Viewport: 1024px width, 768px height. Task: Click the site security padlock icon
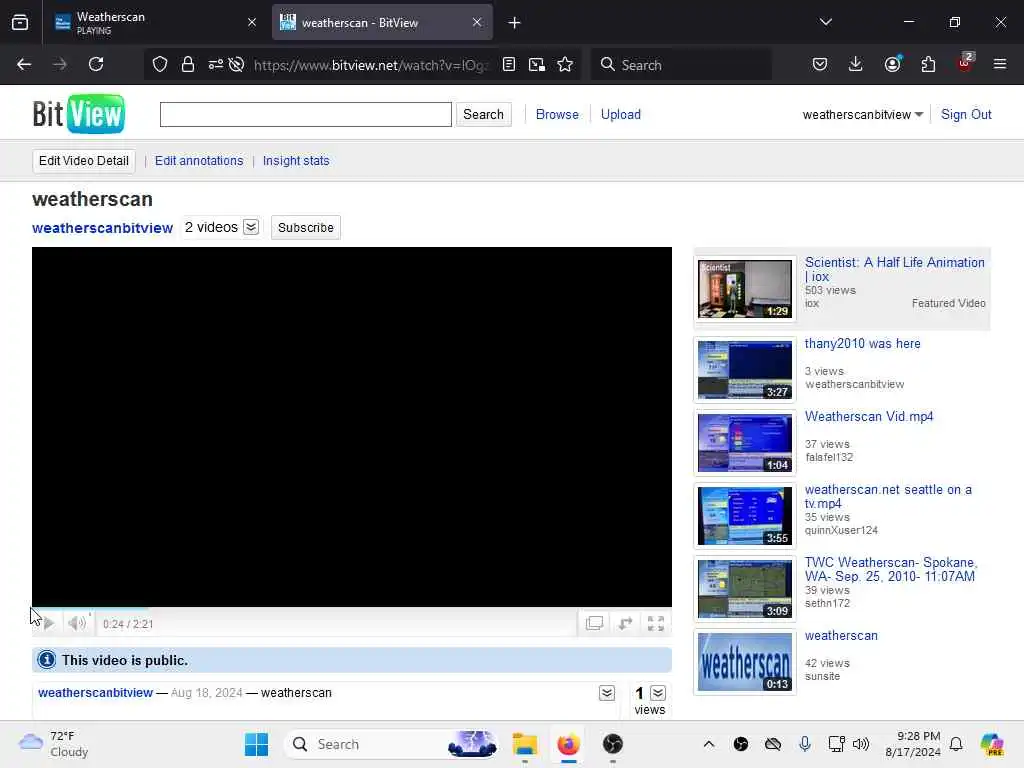pyautogui.click(x=188, y=64)
